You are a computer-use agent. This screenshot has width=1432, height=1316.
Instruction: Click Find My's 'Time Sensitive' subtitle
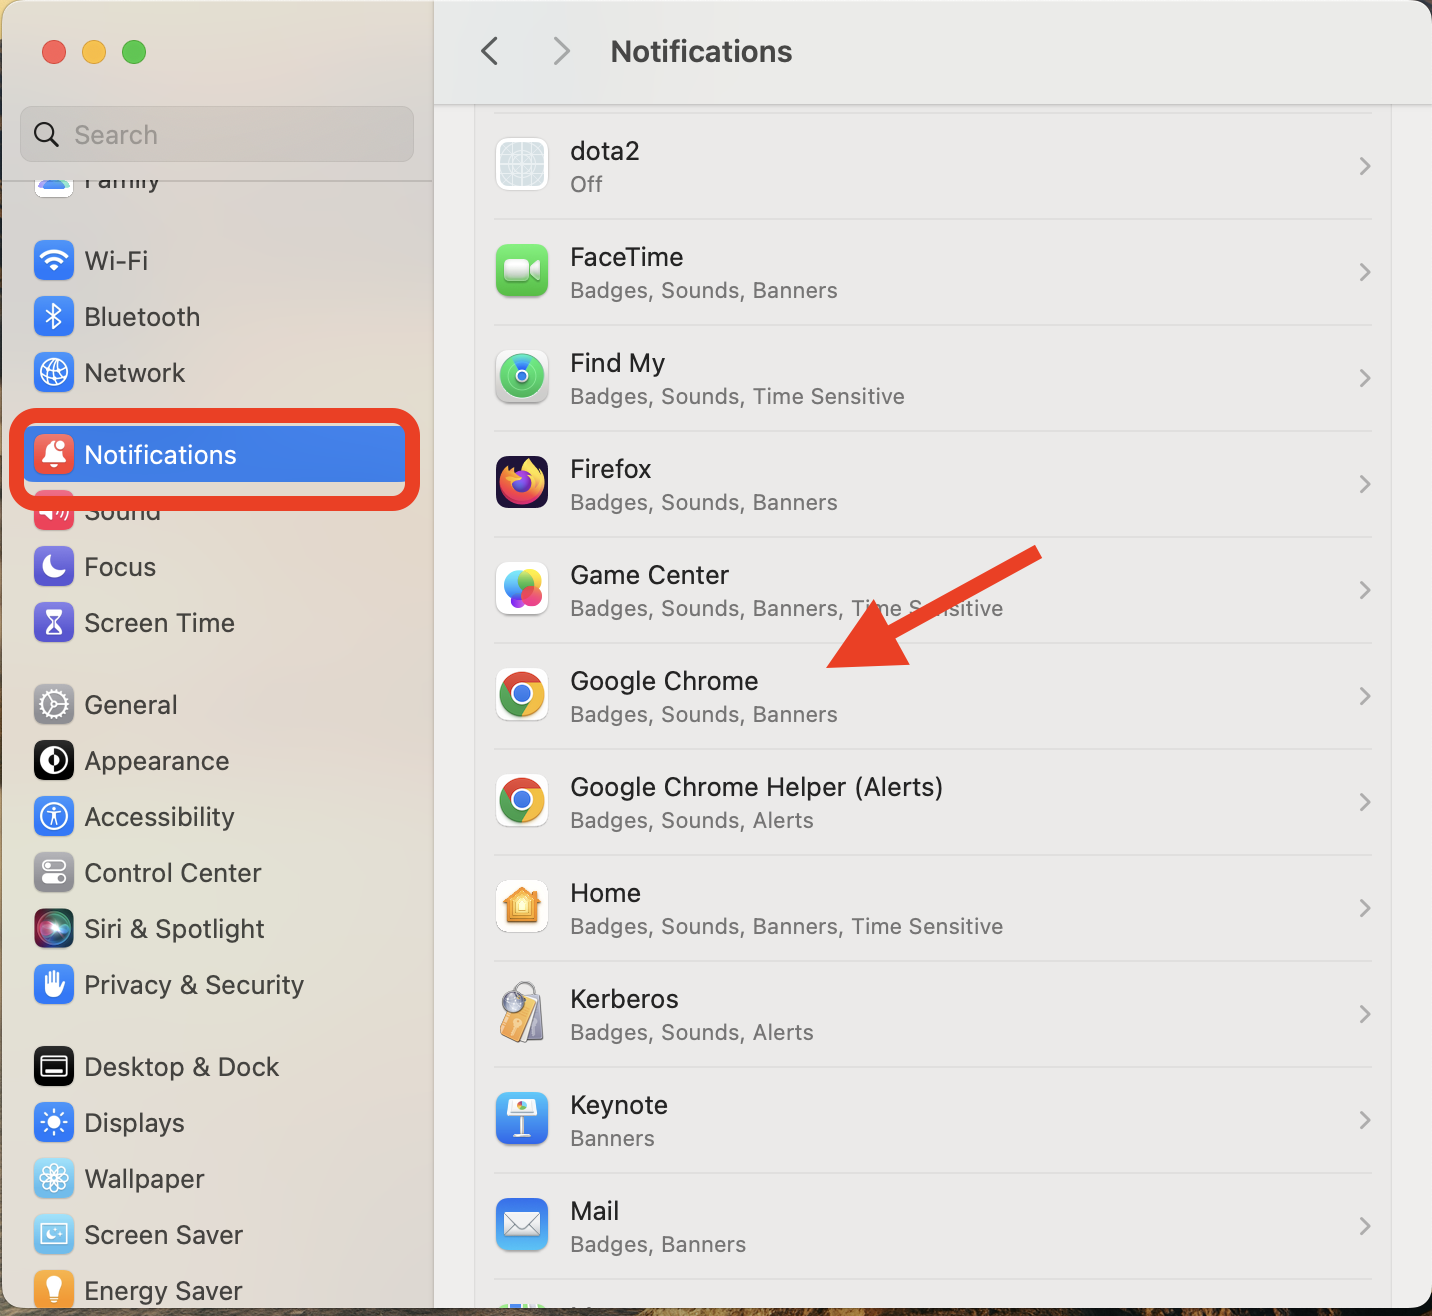point(829,397)
